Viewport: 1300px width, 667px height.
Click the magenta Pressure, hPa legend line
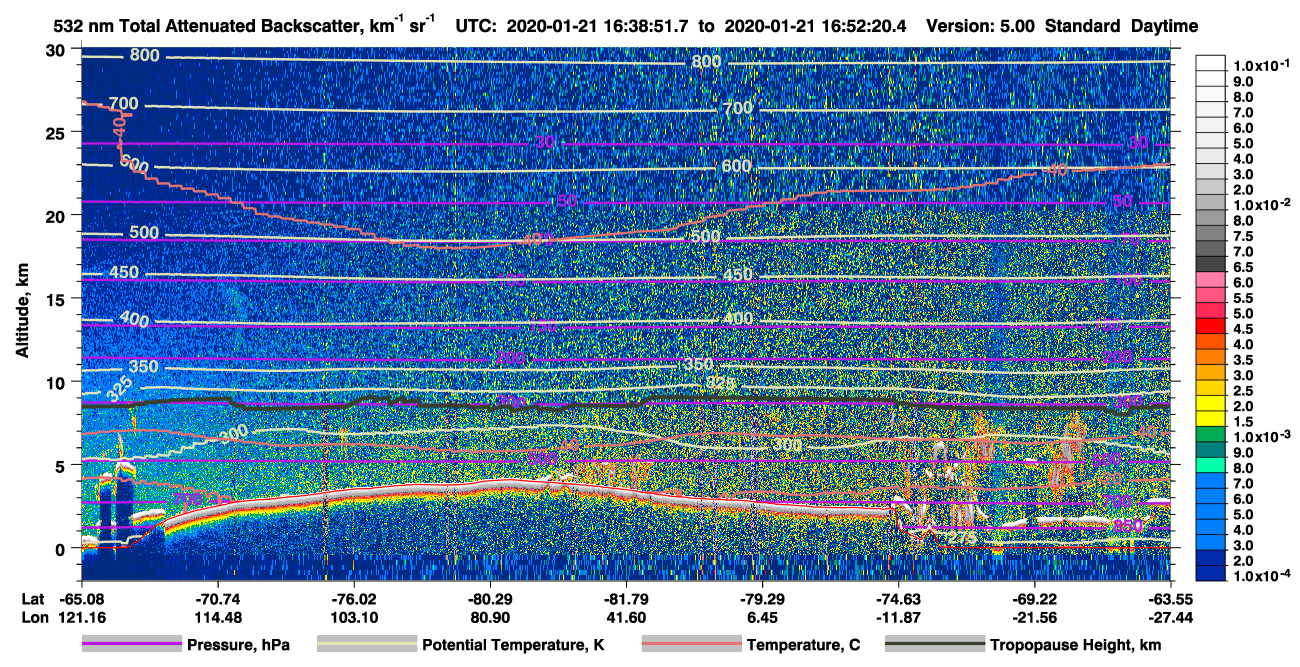tap(131, 645)
